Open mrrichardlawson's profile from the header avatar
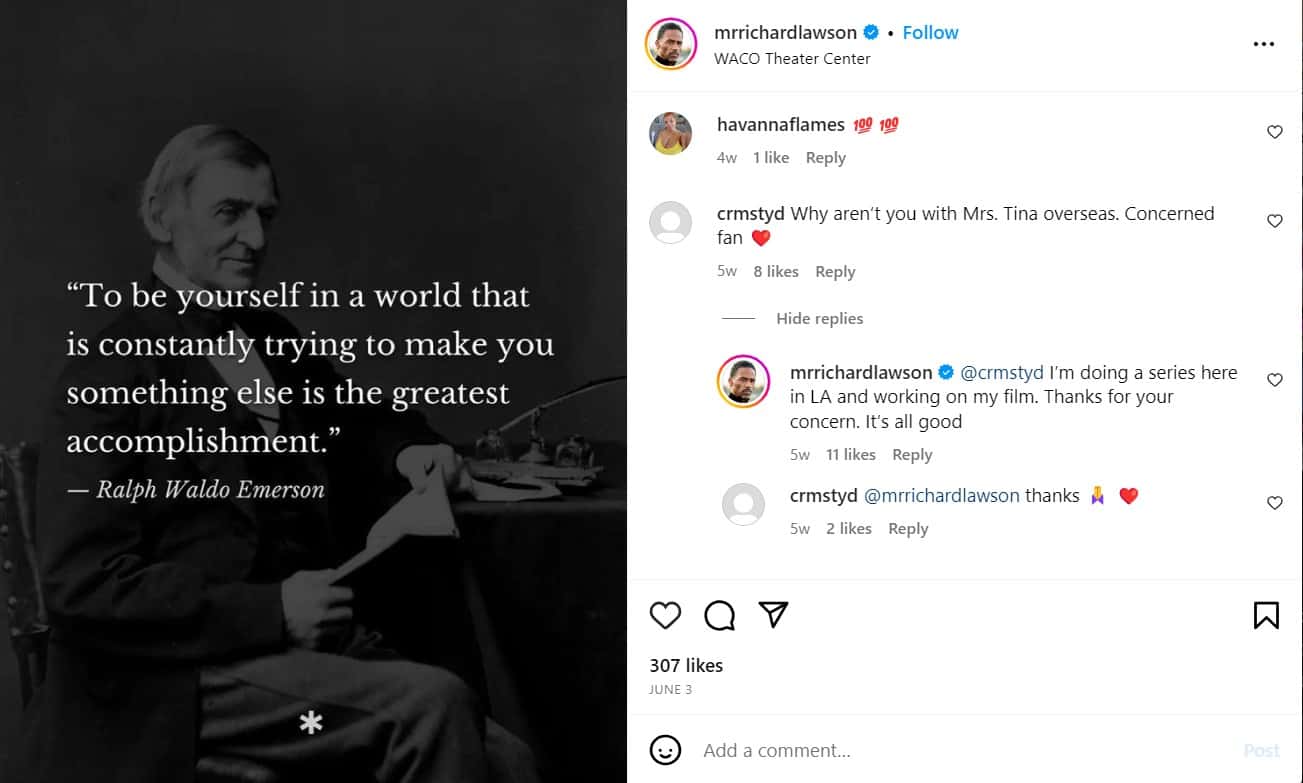This screenshot has height=783, width=1303. click(670, 44)
